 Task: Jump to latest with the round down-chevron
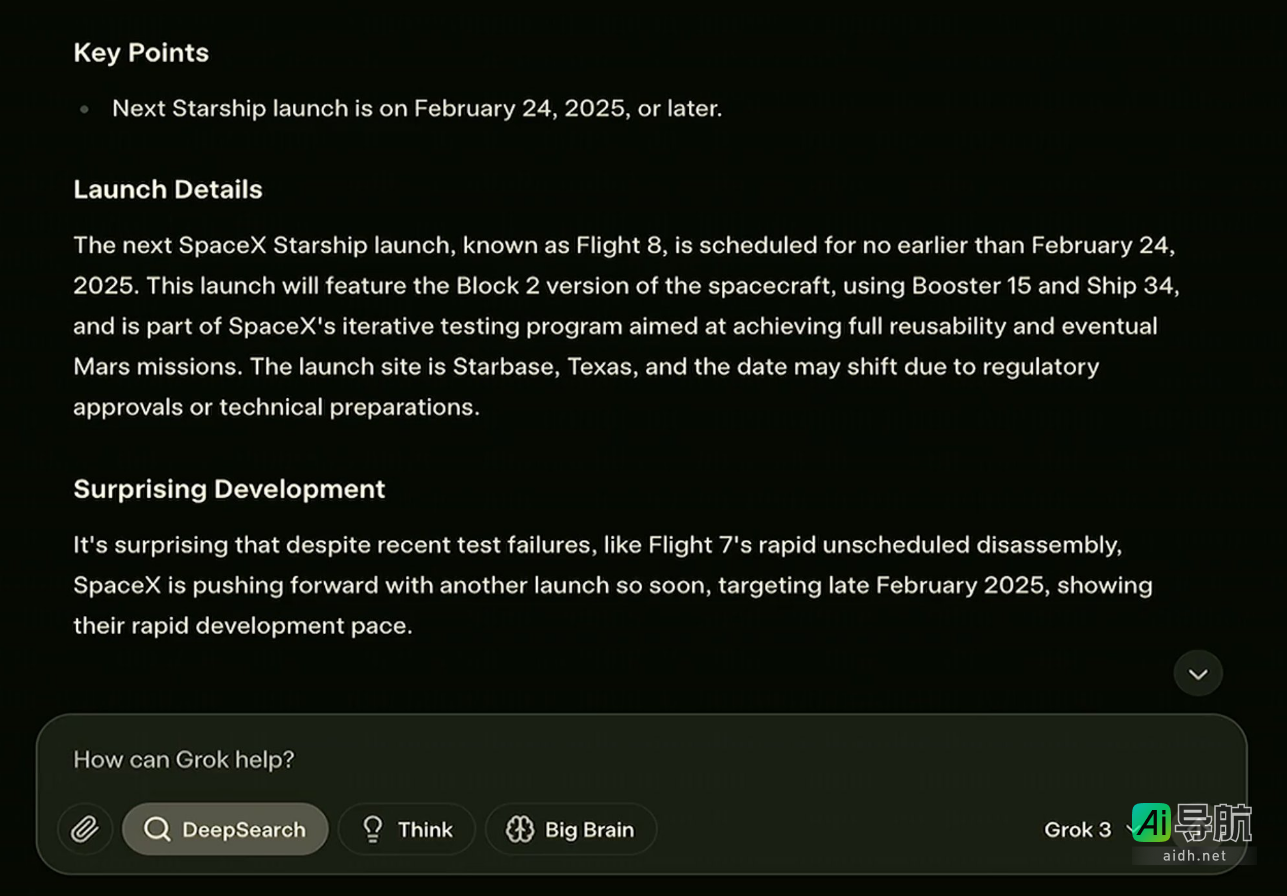[x=1198, y=674]
